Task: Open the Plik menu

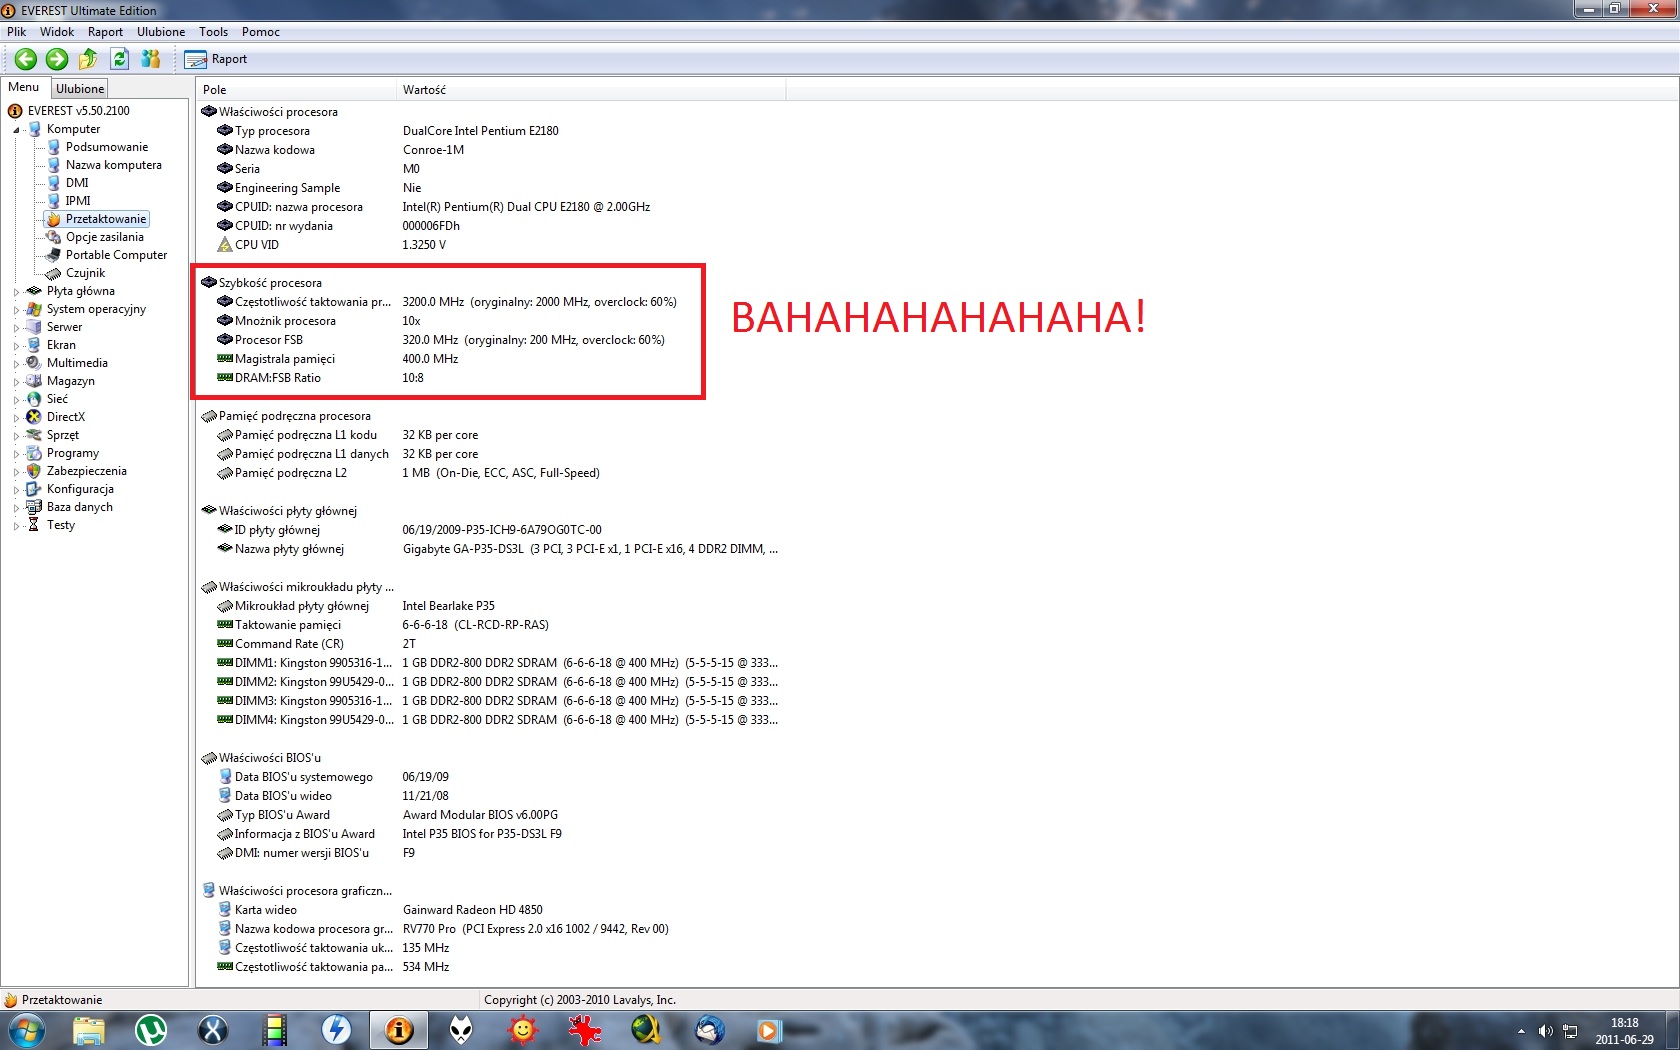Action: (x=16, y=32)
